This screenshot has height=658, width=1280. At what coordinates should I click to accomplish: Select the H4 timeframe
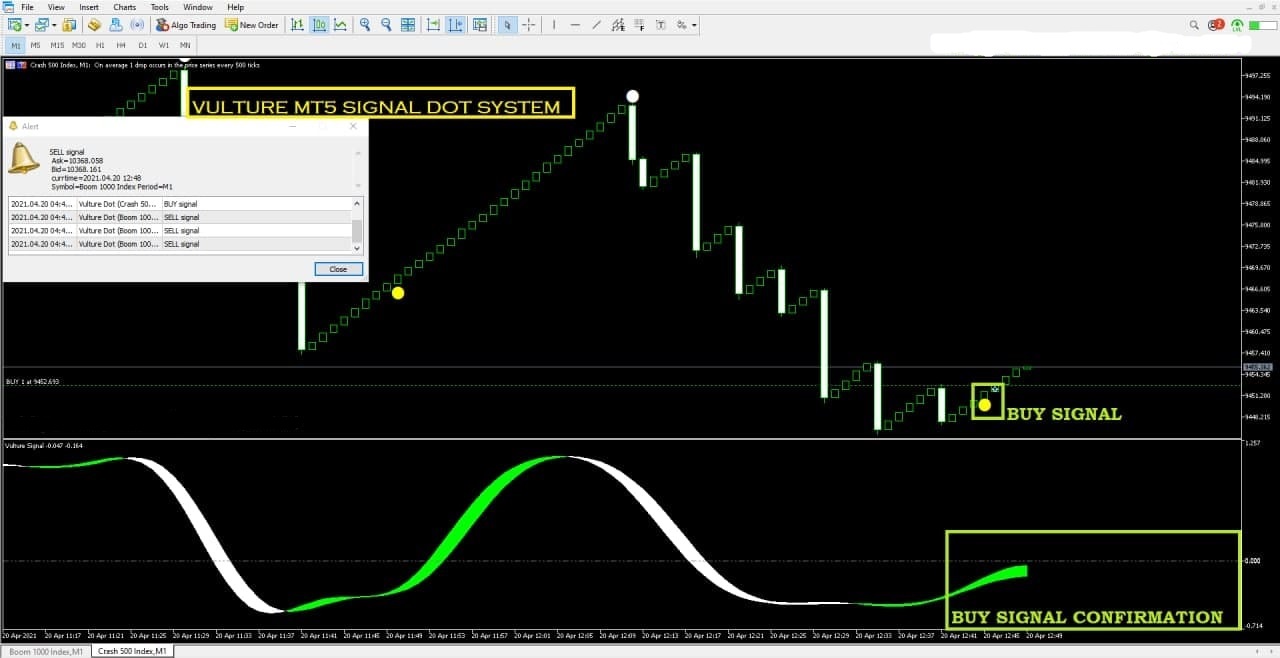(121, 45)
